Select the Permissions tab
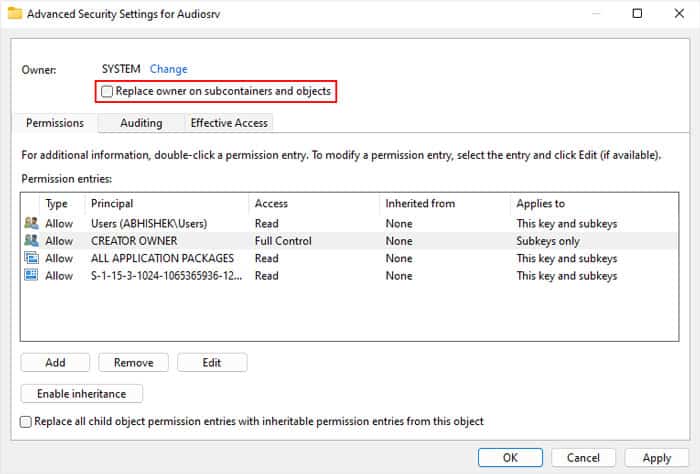 point(55,123)
